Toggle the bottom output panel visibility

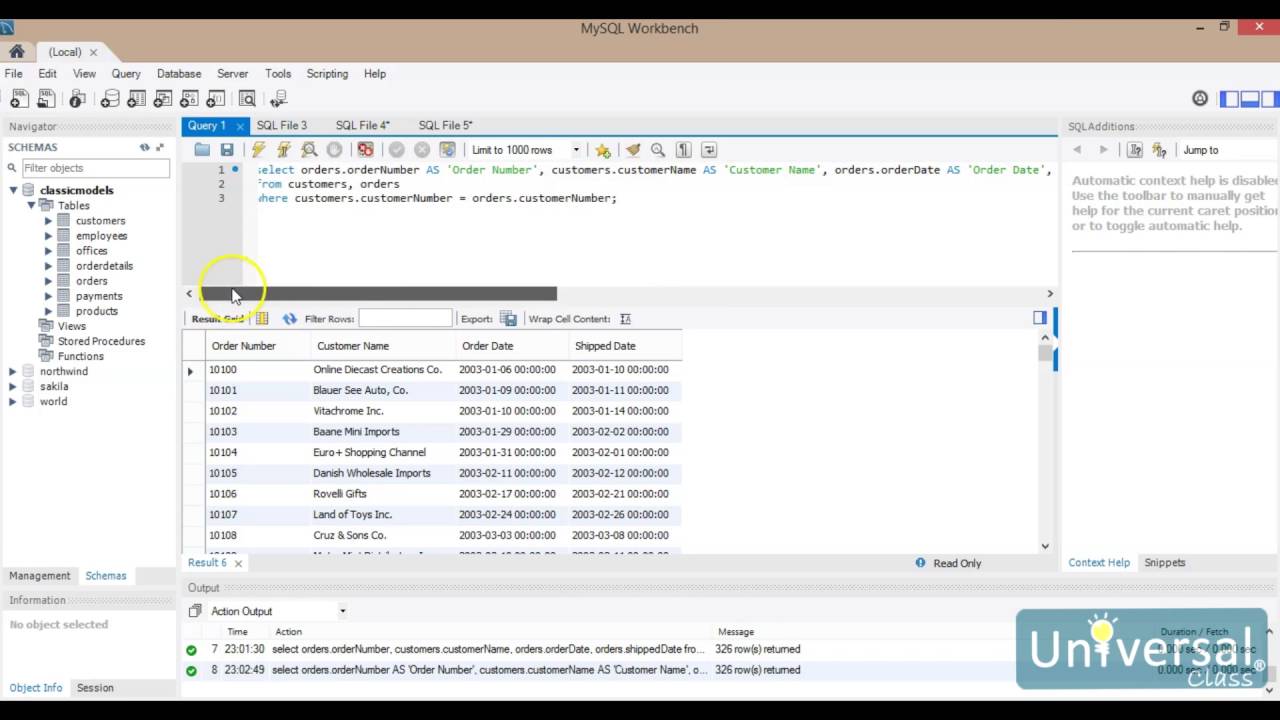[x=1249, y=99]
